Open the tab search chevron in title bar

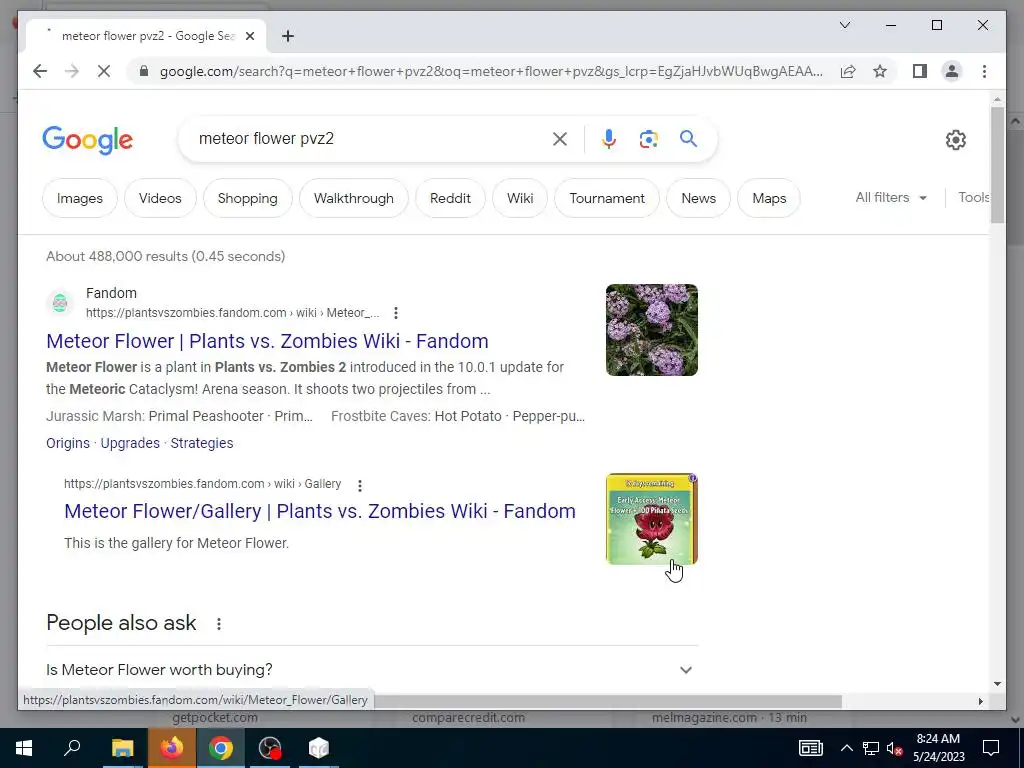pyautogui.click(x=844, y=25)
